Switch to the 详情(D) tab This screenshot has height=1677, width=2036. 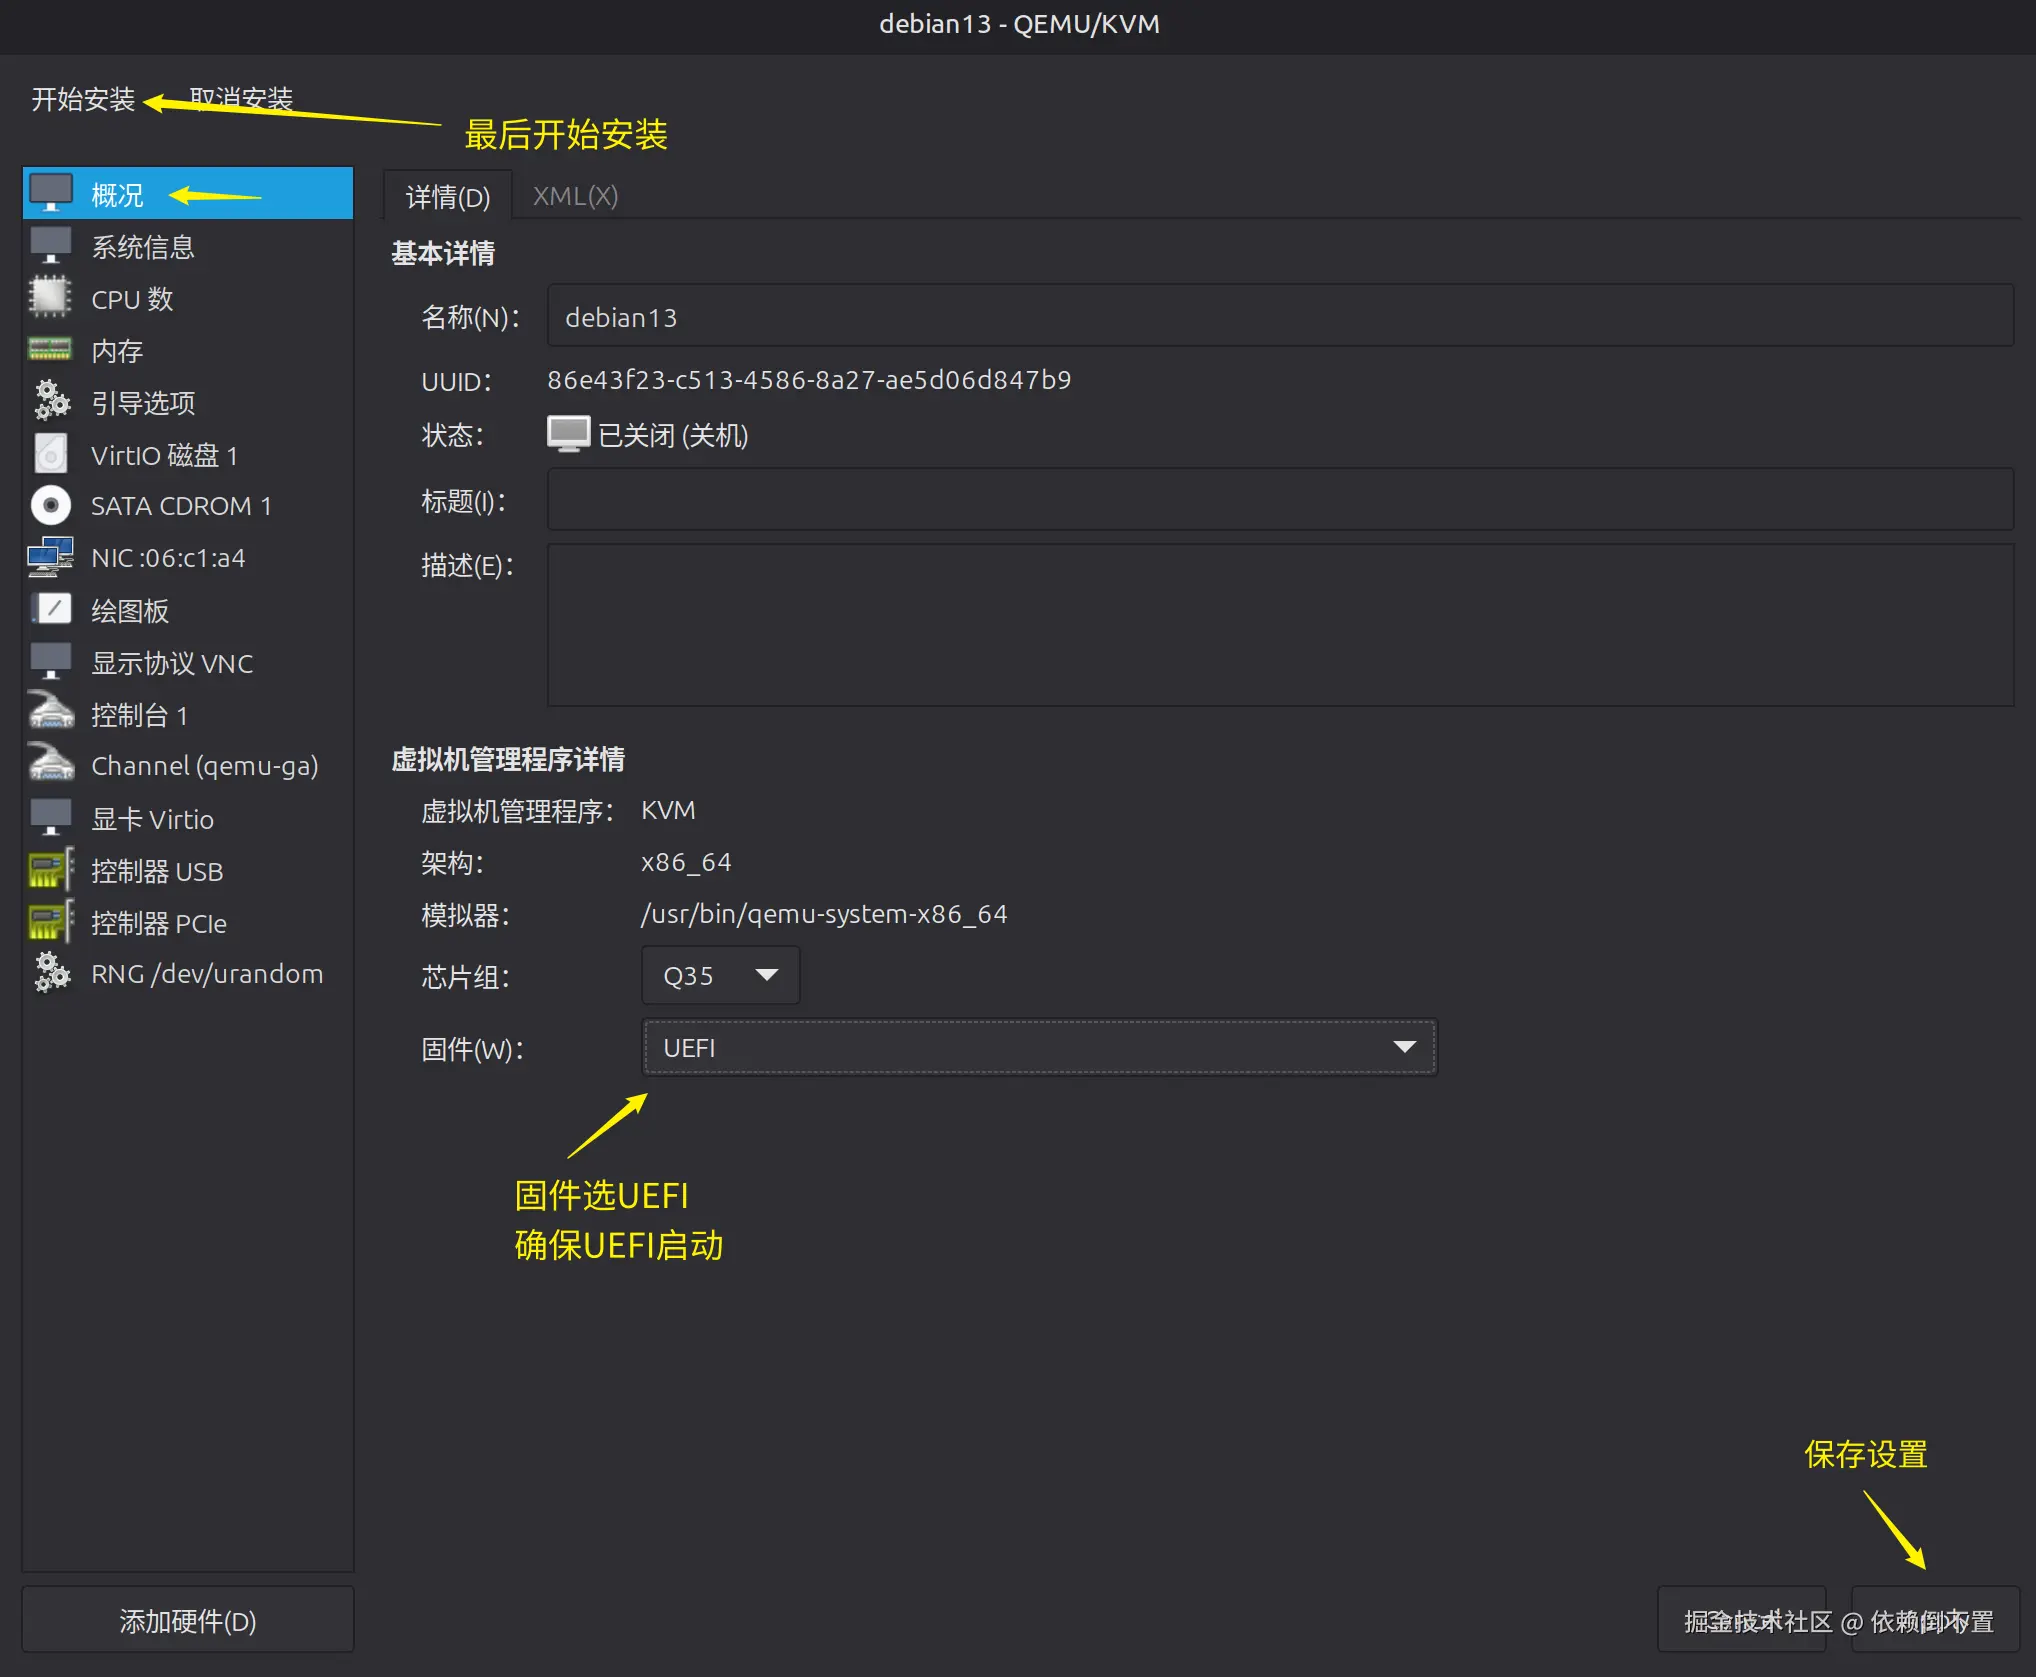(448, 196)
